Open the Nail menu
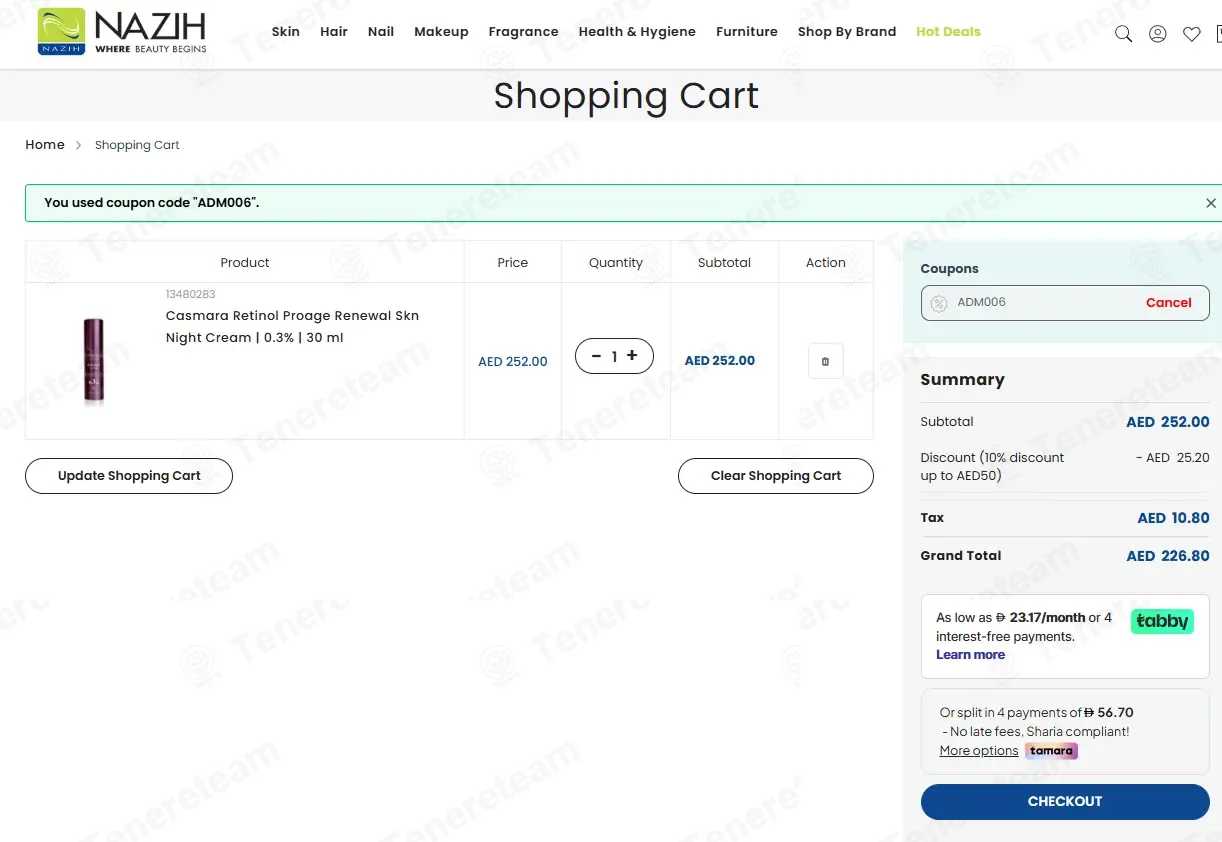 [x=381, y=32]
